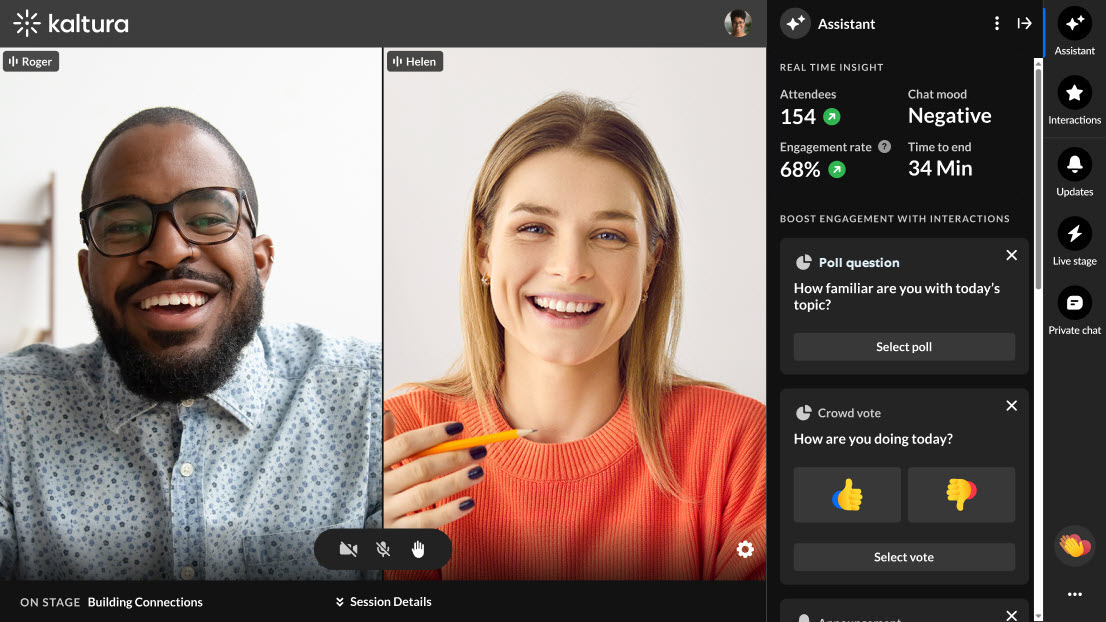
Task: Choose the thumbs down vote option
Action: [x=961, y=494]
